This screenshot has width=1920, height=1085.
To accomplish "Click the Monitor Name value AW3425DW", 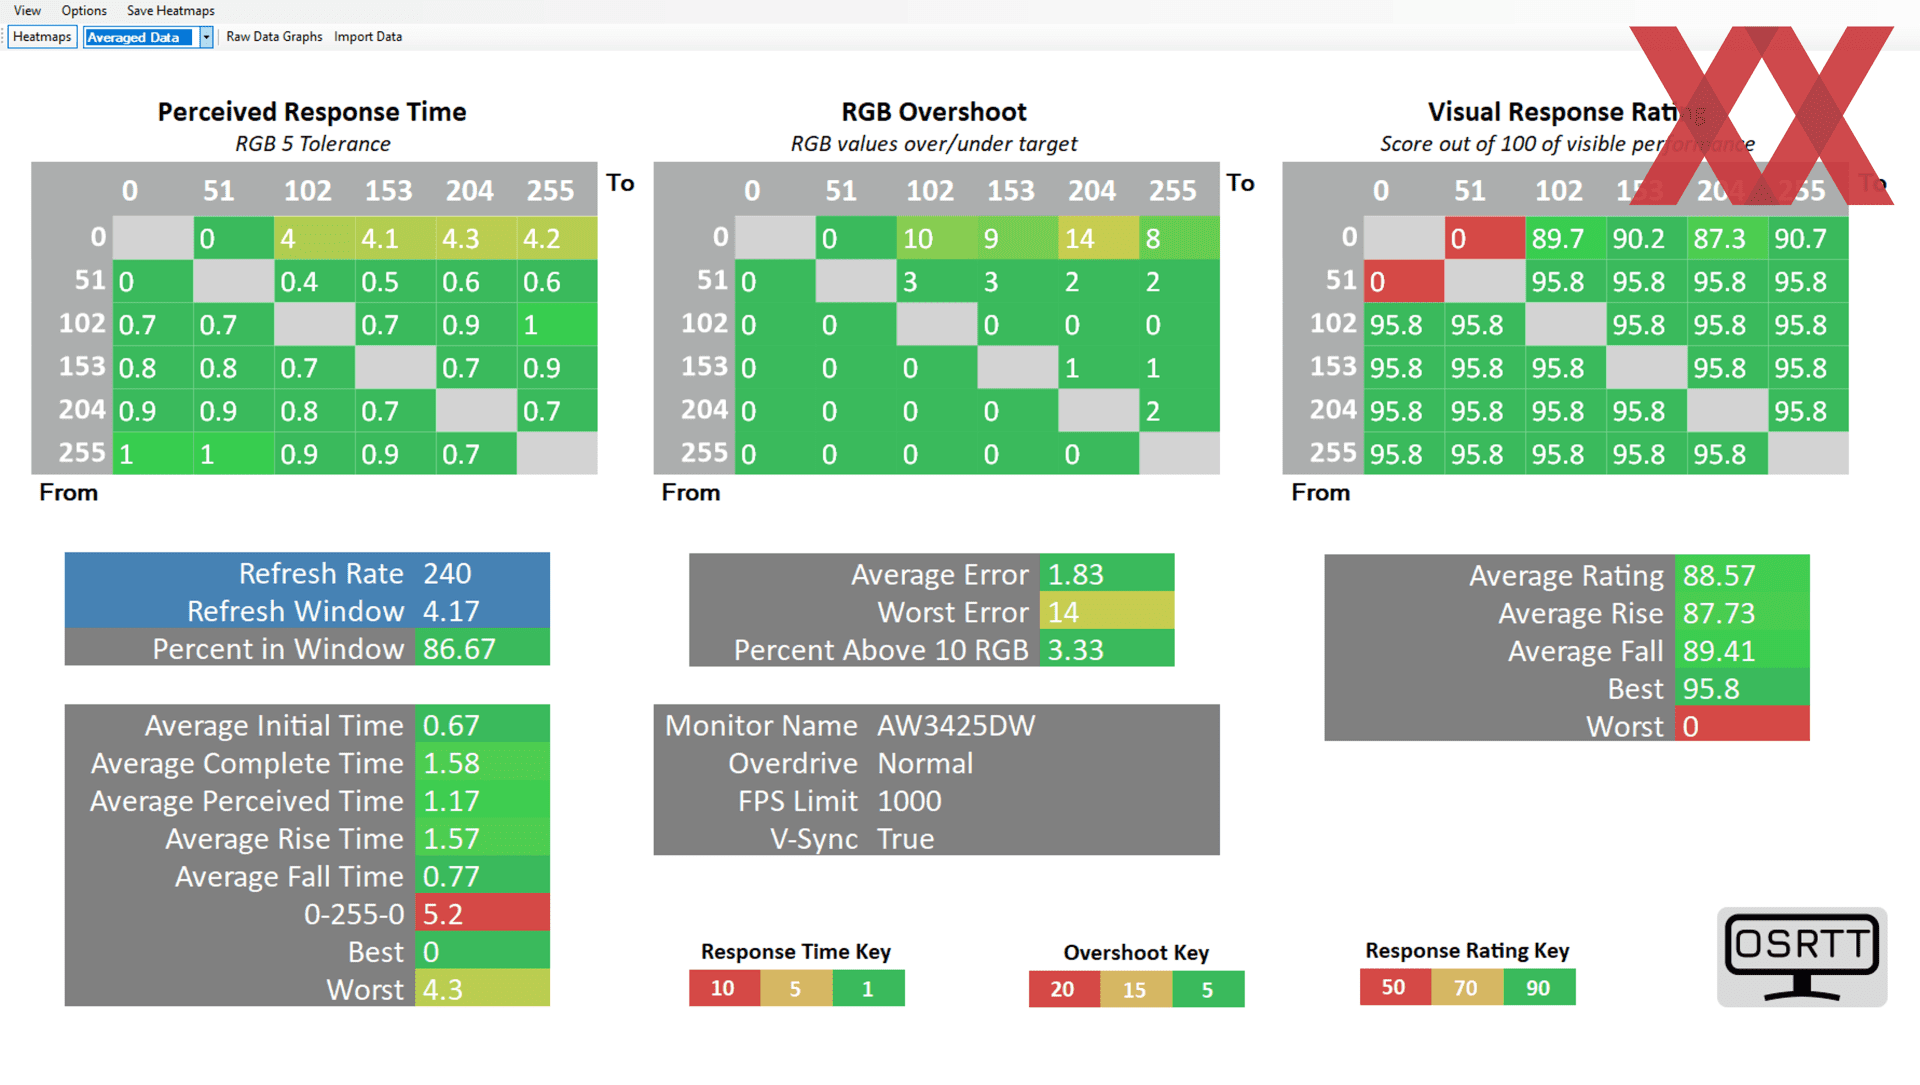I will (x=956, y=725).
